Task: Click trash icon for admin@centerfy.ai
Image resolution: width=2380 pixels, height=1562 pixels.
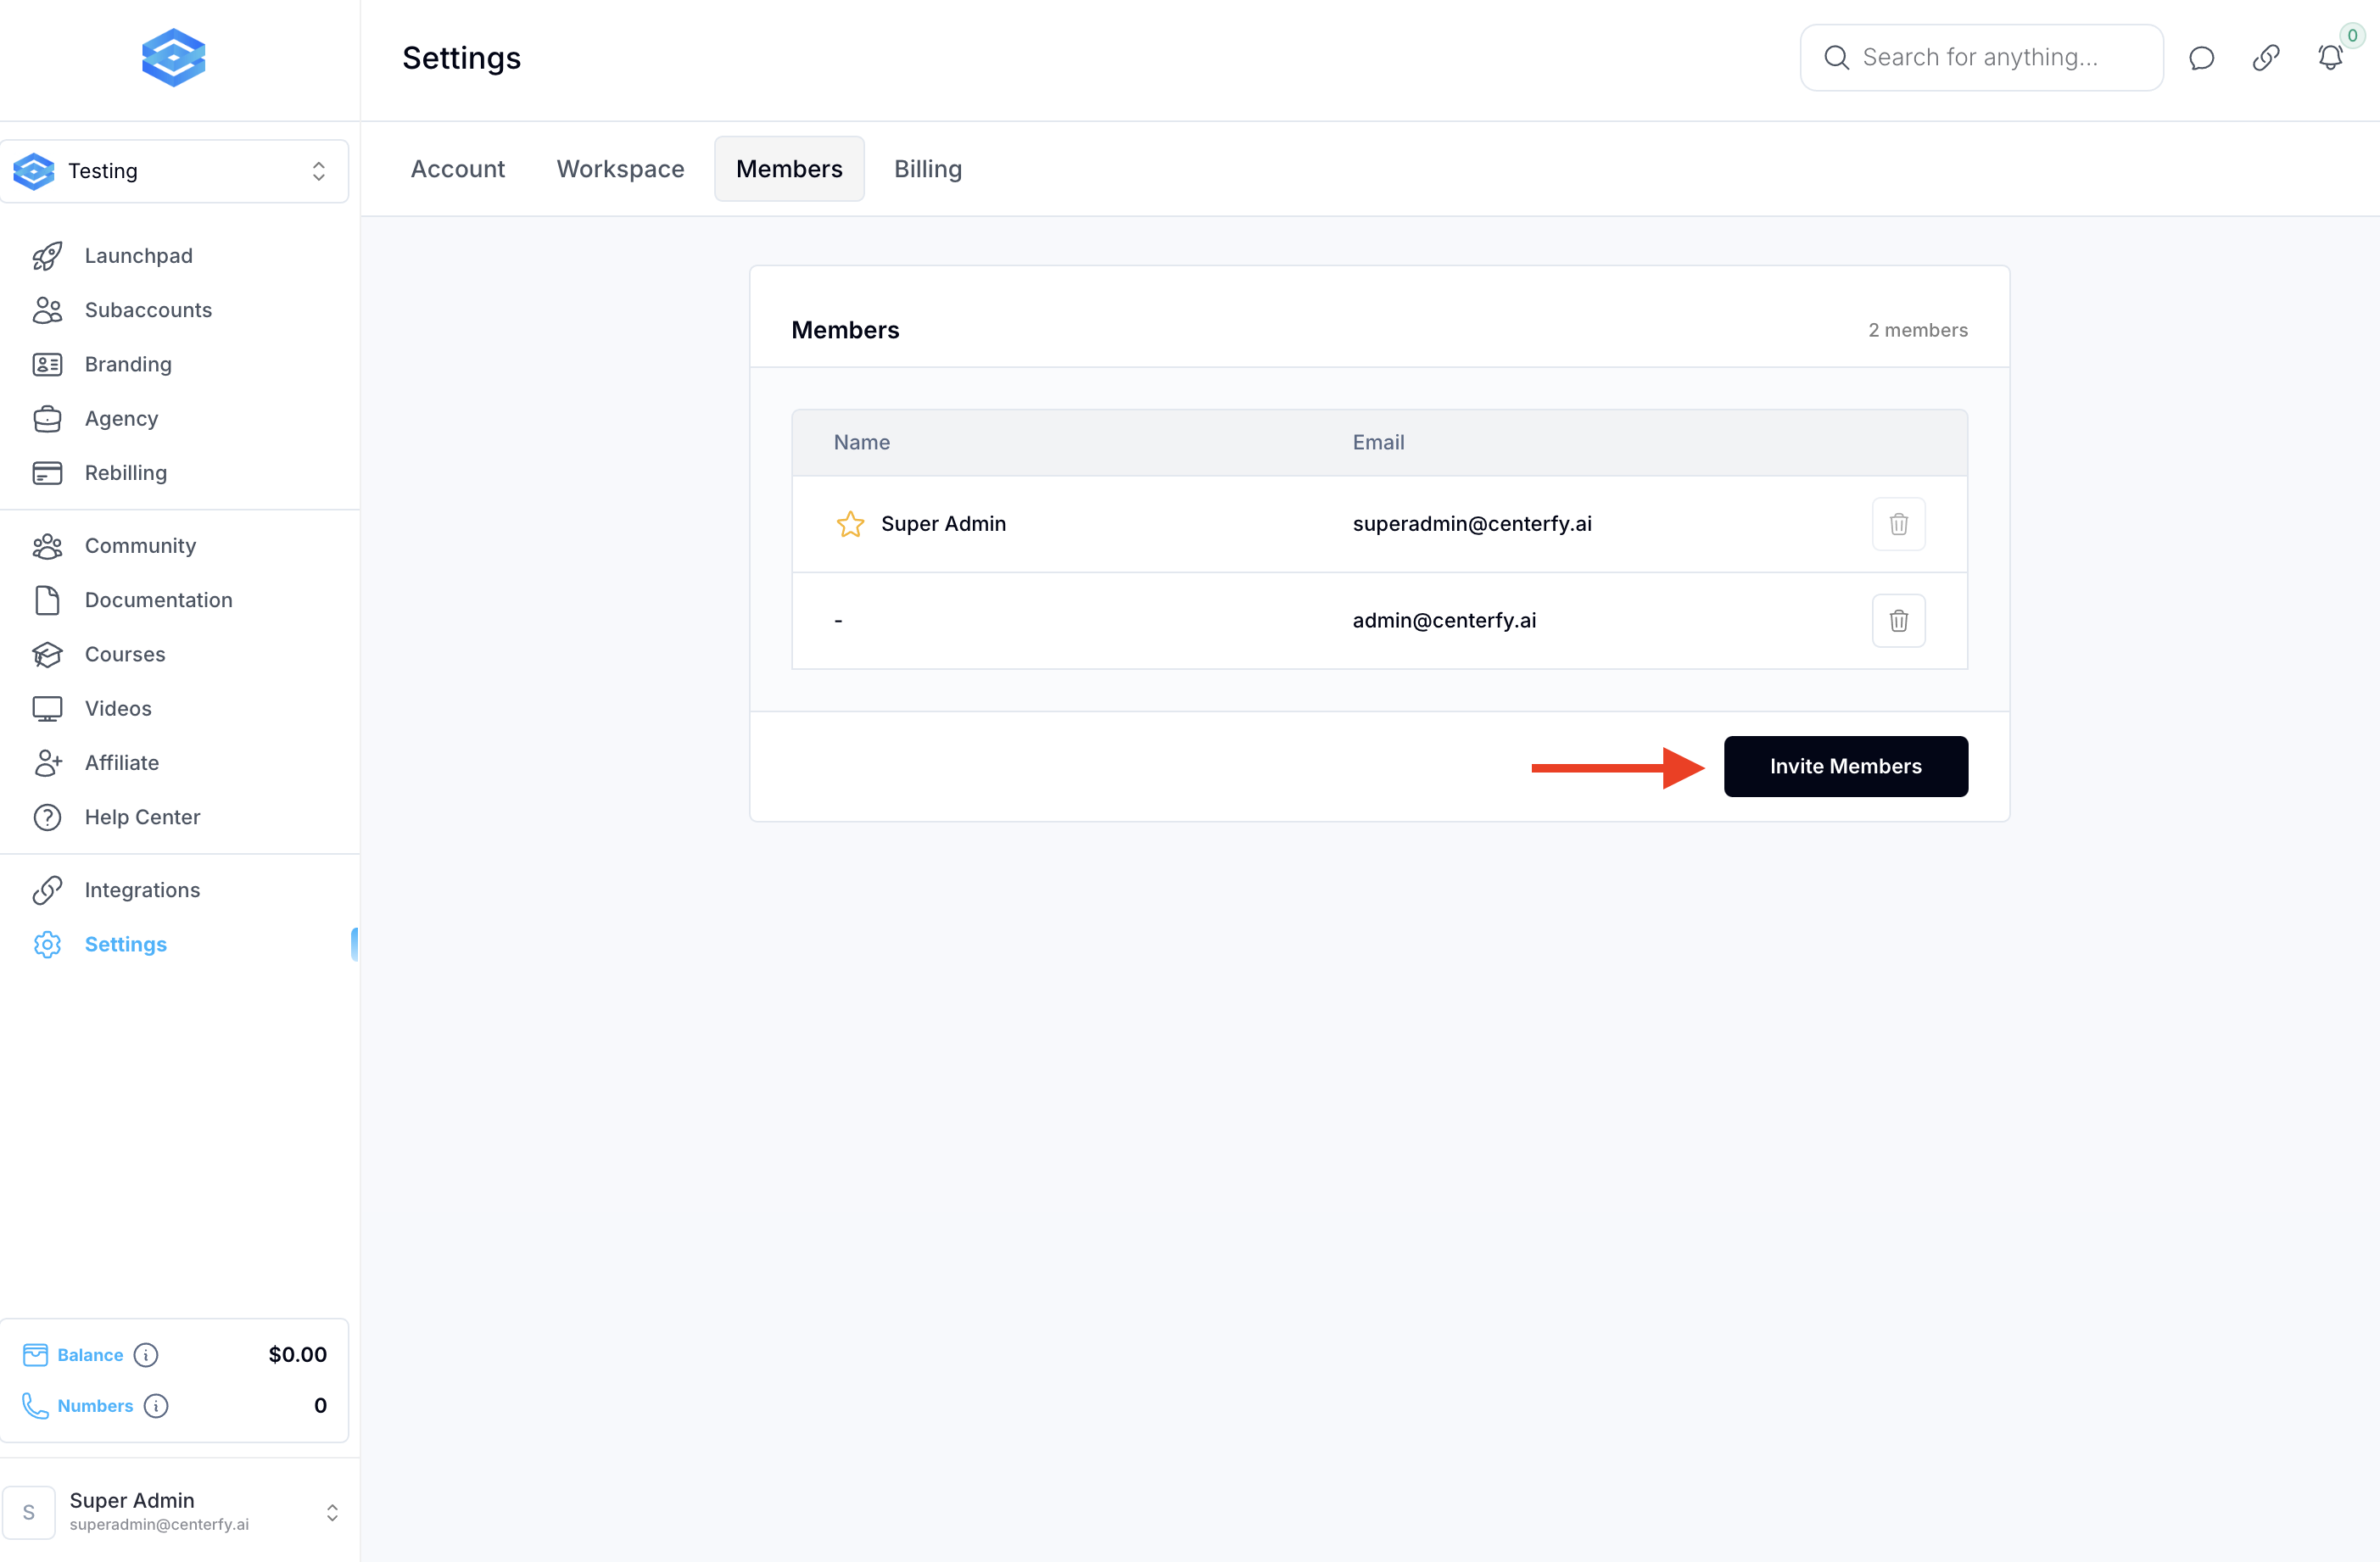Action: coord(1898,621)
